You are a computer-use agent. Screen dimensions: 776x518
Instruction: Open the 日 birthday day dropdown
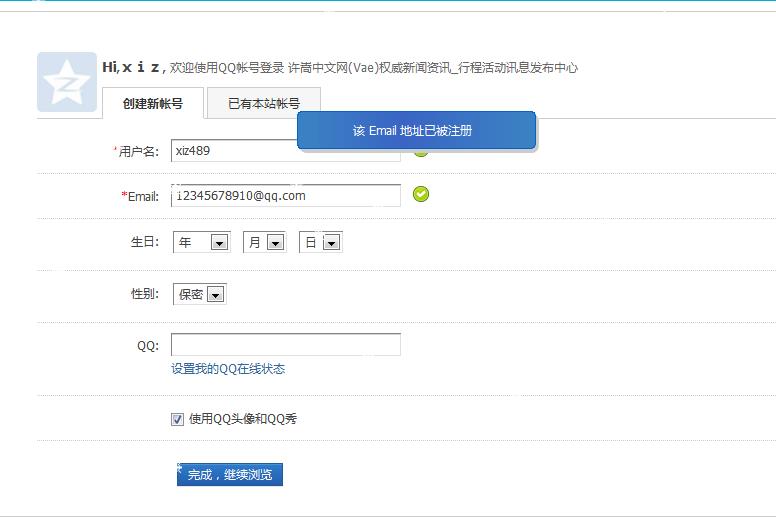(321, 242)
